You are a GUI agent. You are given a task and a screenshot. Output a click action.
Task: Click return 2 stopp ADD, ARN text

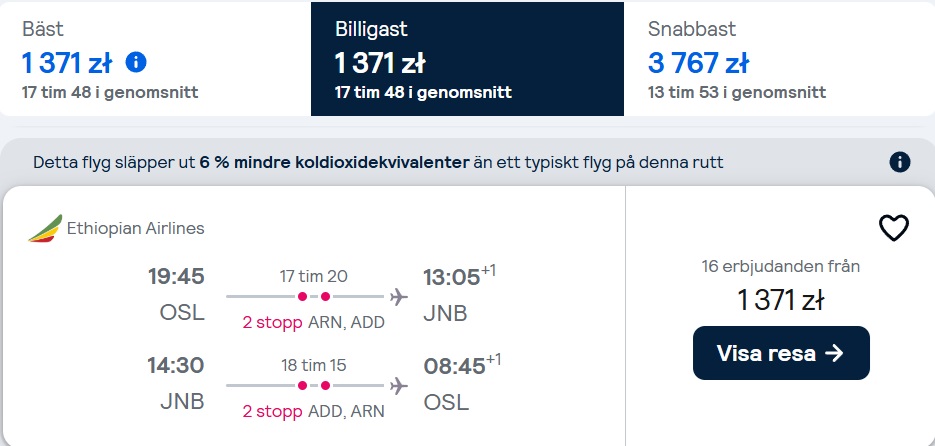pyautogui.click(x=313, y=411)
